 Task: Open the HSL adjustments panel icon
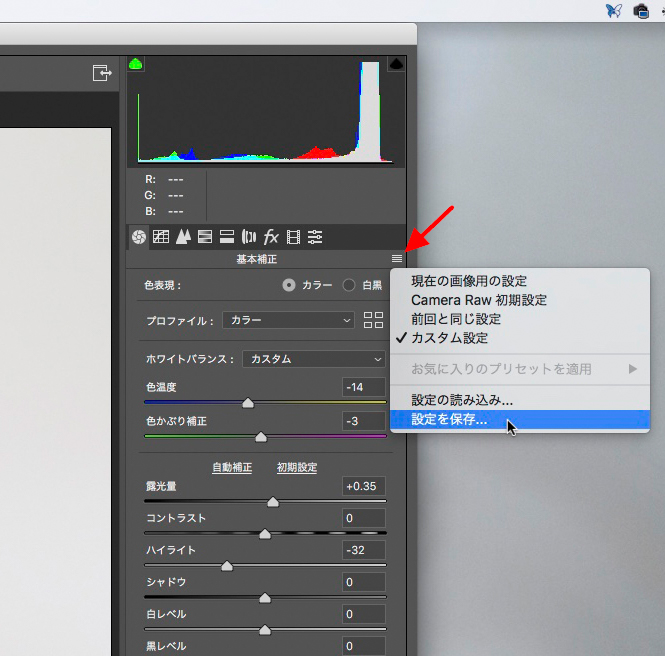204,237
